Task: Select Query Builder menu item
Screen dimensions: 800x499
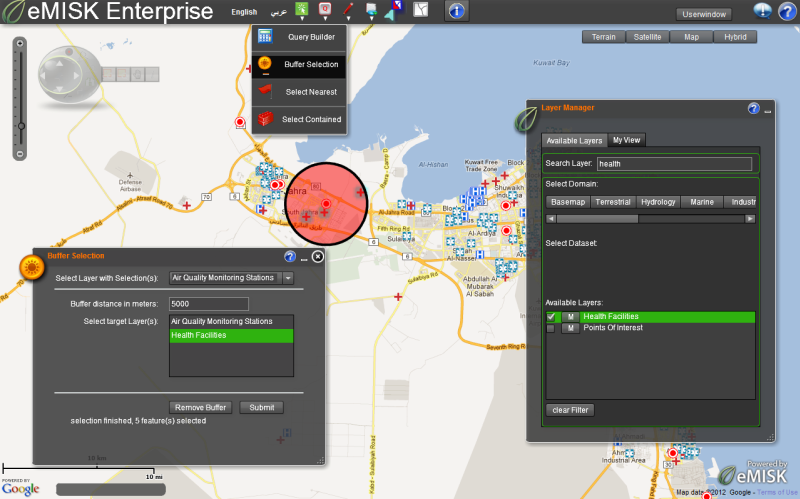Action: click(299, 37)
